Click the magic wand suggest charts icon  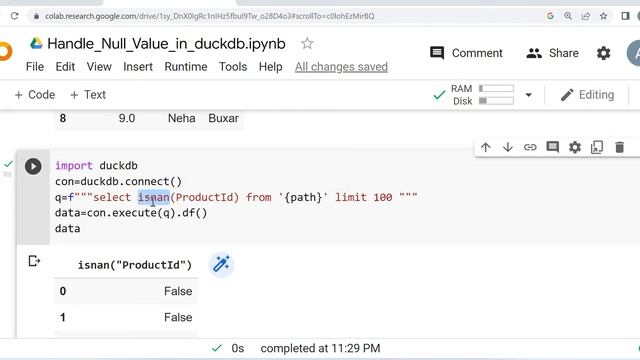pyautogui.click(x=221, y=264)
